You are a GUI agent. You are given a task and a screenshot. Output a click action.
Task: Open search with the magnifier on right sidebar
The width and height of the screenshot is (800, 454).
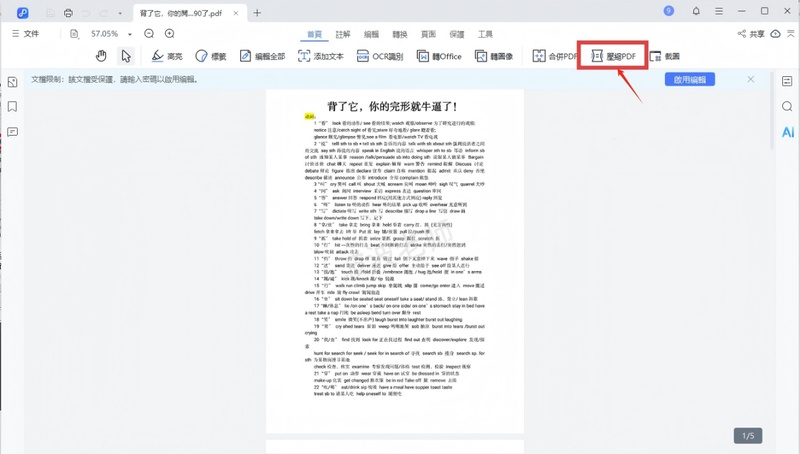point(787,106)
